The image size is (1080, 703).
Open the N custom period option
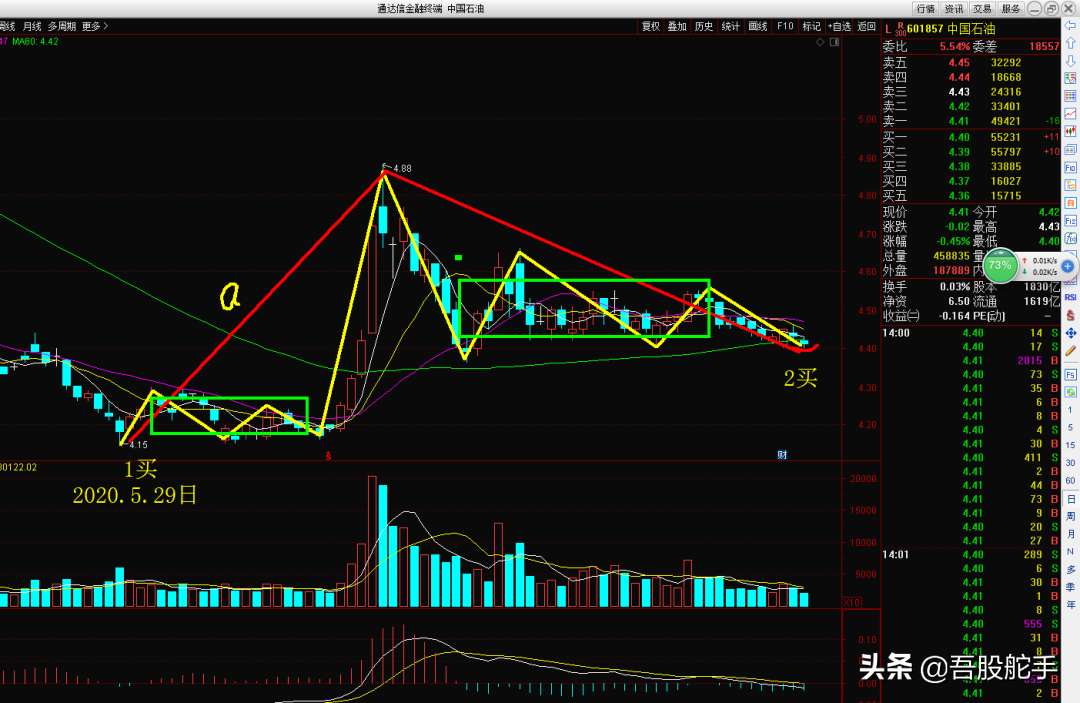(1070, 552)
